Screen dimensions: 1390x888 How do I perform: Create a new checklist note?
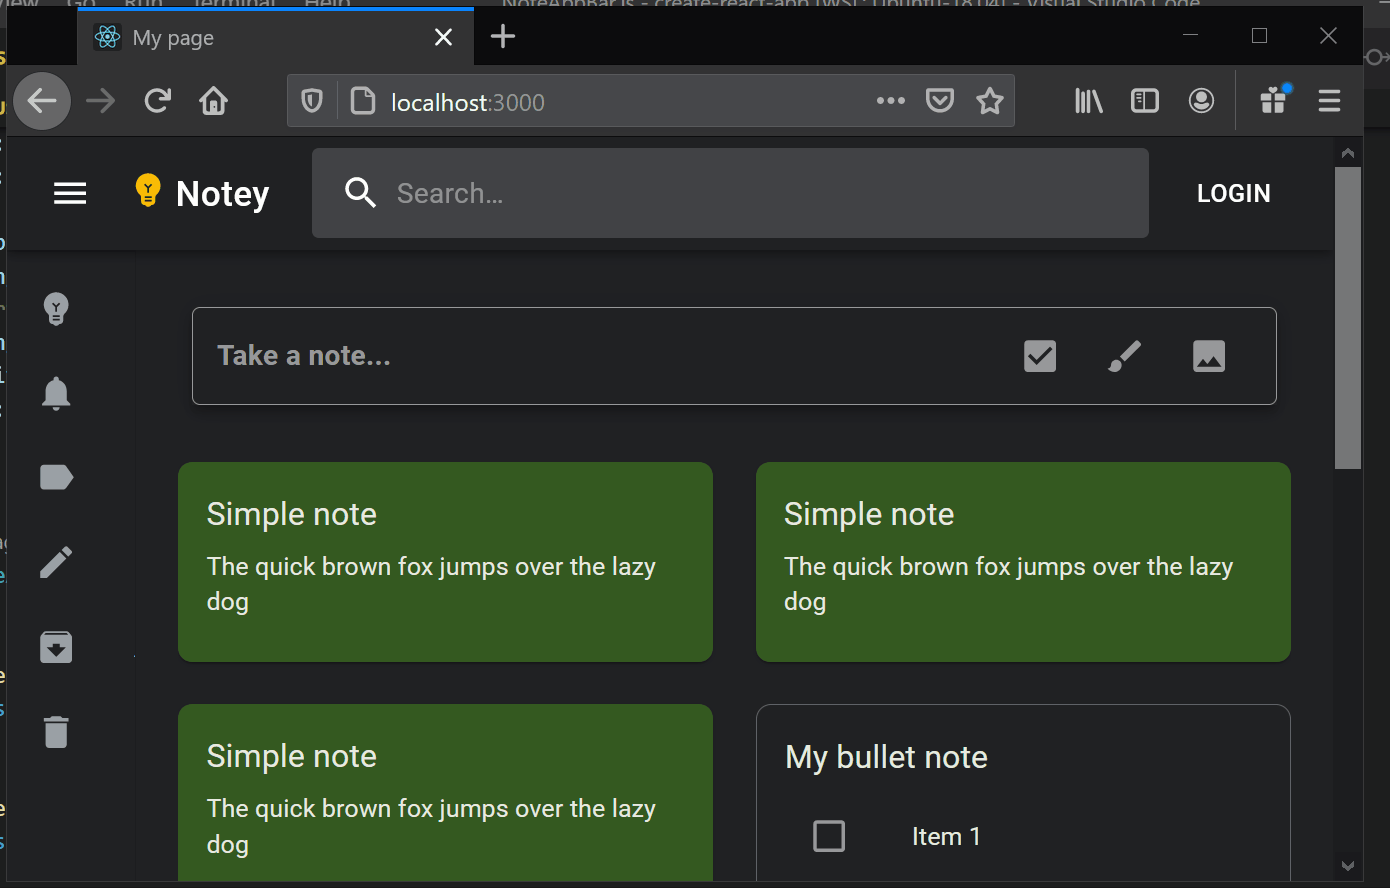click(x=1040, y=356)
